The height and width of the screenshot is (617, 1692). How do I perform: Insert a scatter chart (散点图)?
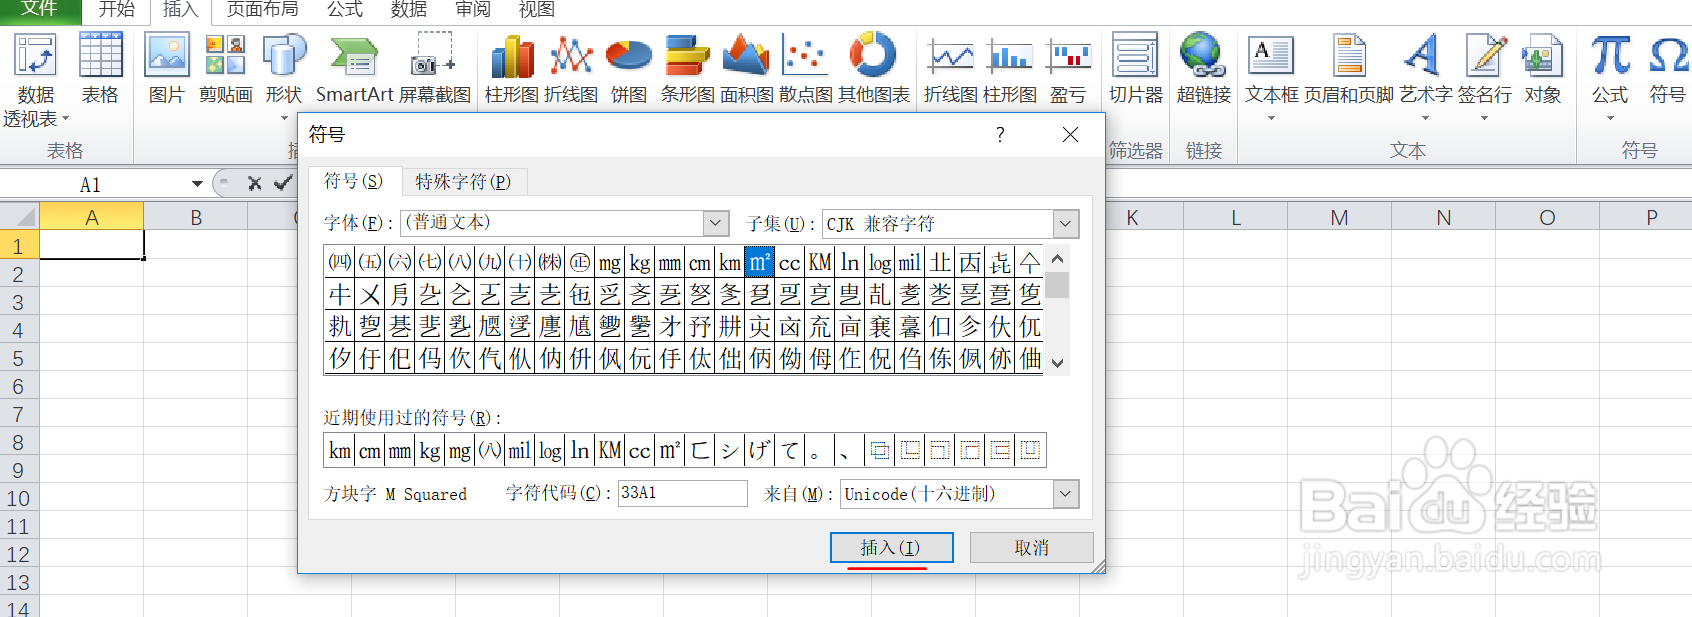pyautogui.click(x=806, y=68)
